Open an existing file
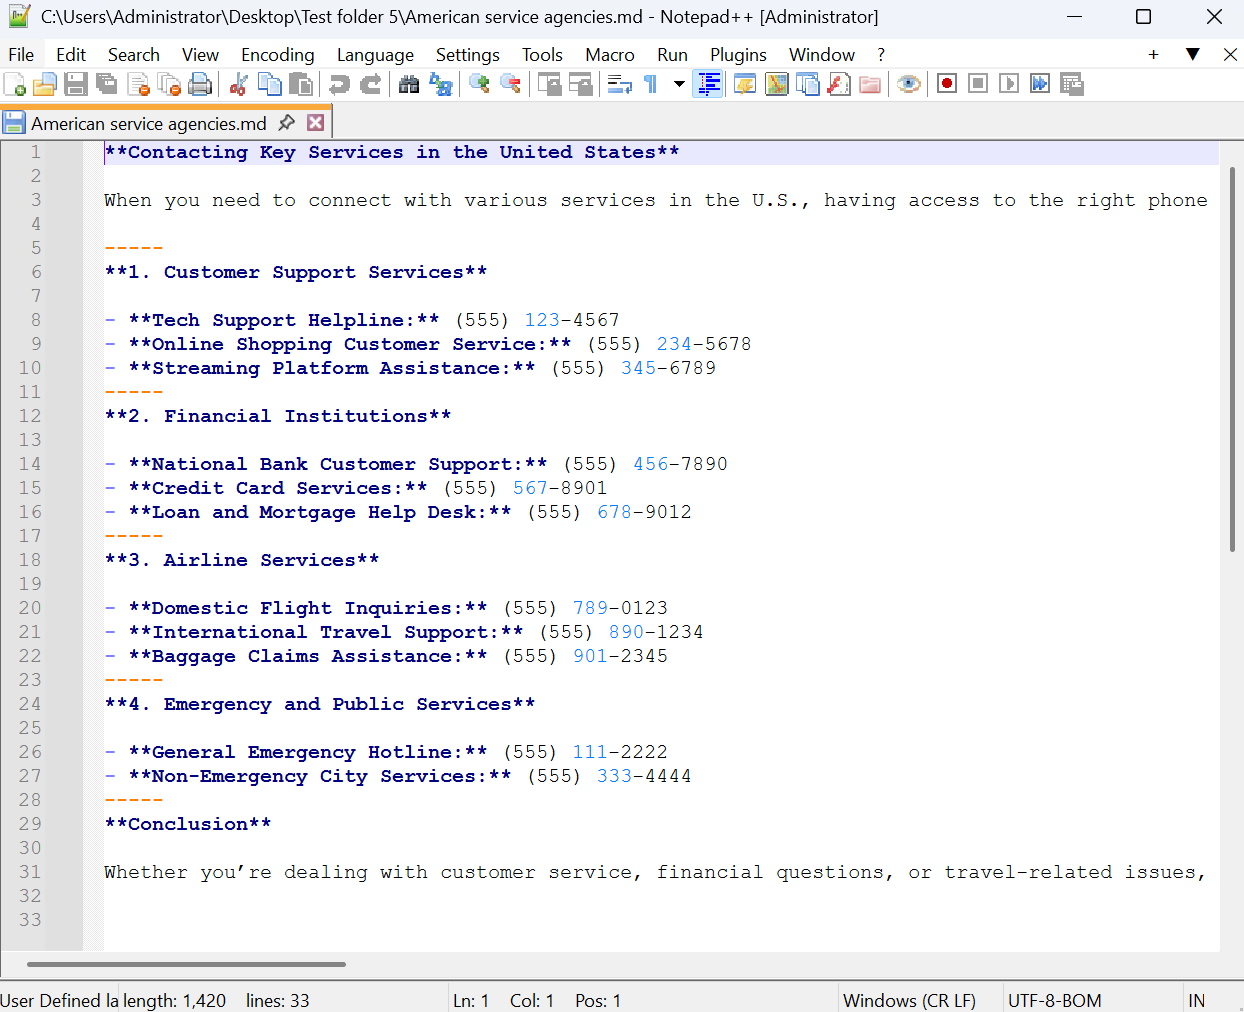Viewport: 1244px width, 1012px height. [44, 84]
